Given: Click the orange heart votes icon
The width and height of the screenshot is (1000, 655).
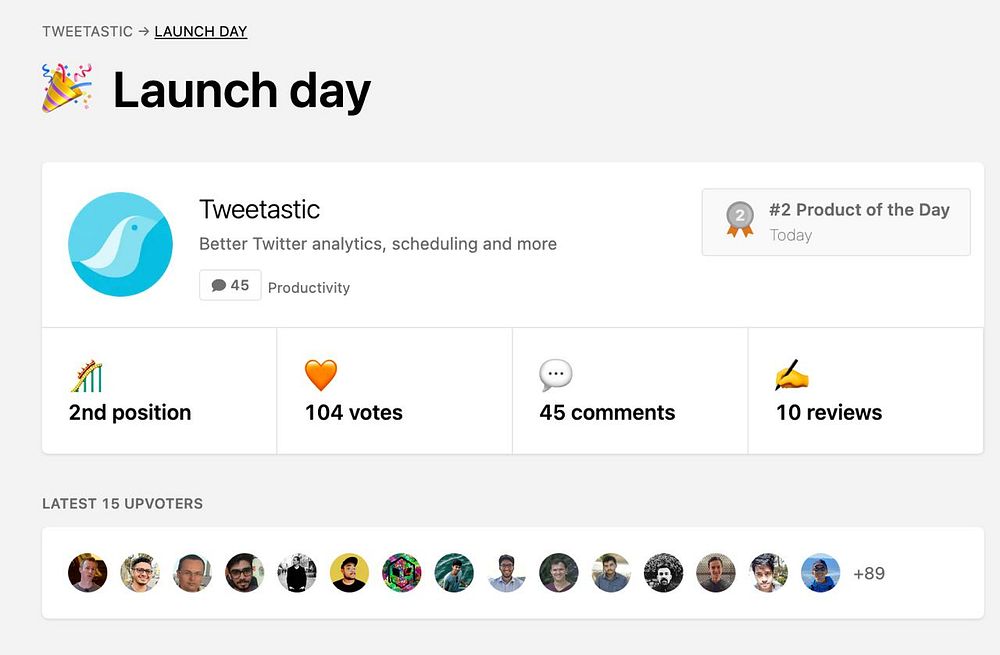Looking at the screenshot, I should [321, 376].
